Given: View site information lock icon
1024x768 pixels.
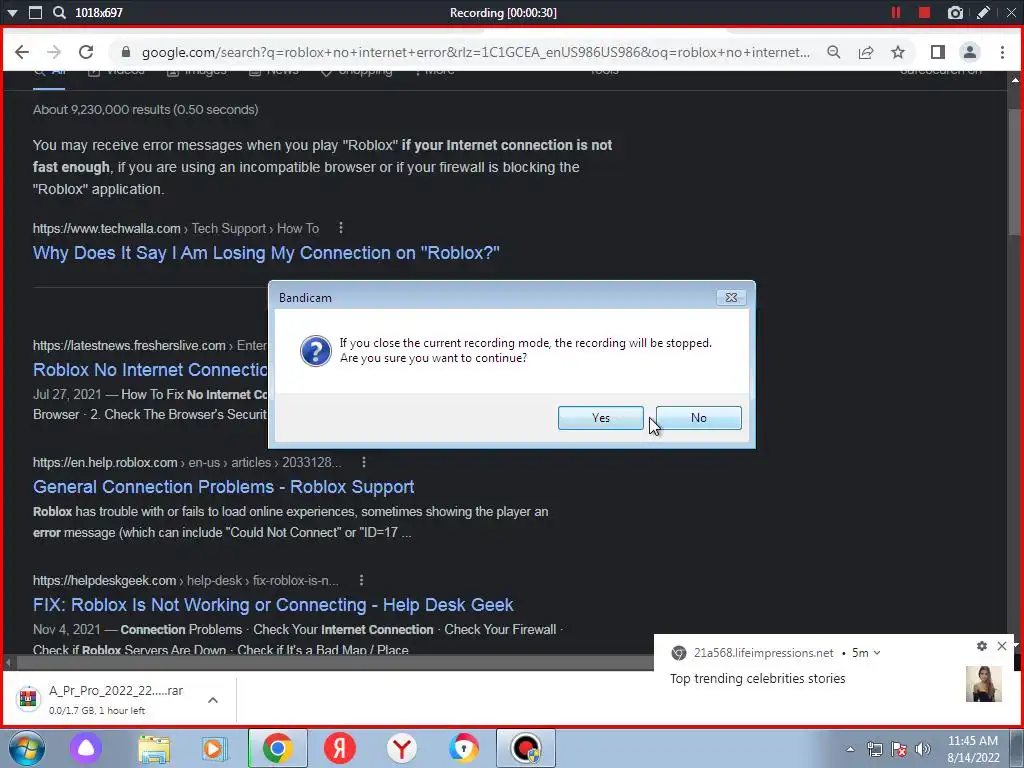Looking at the screenshot, I should 126,52.
